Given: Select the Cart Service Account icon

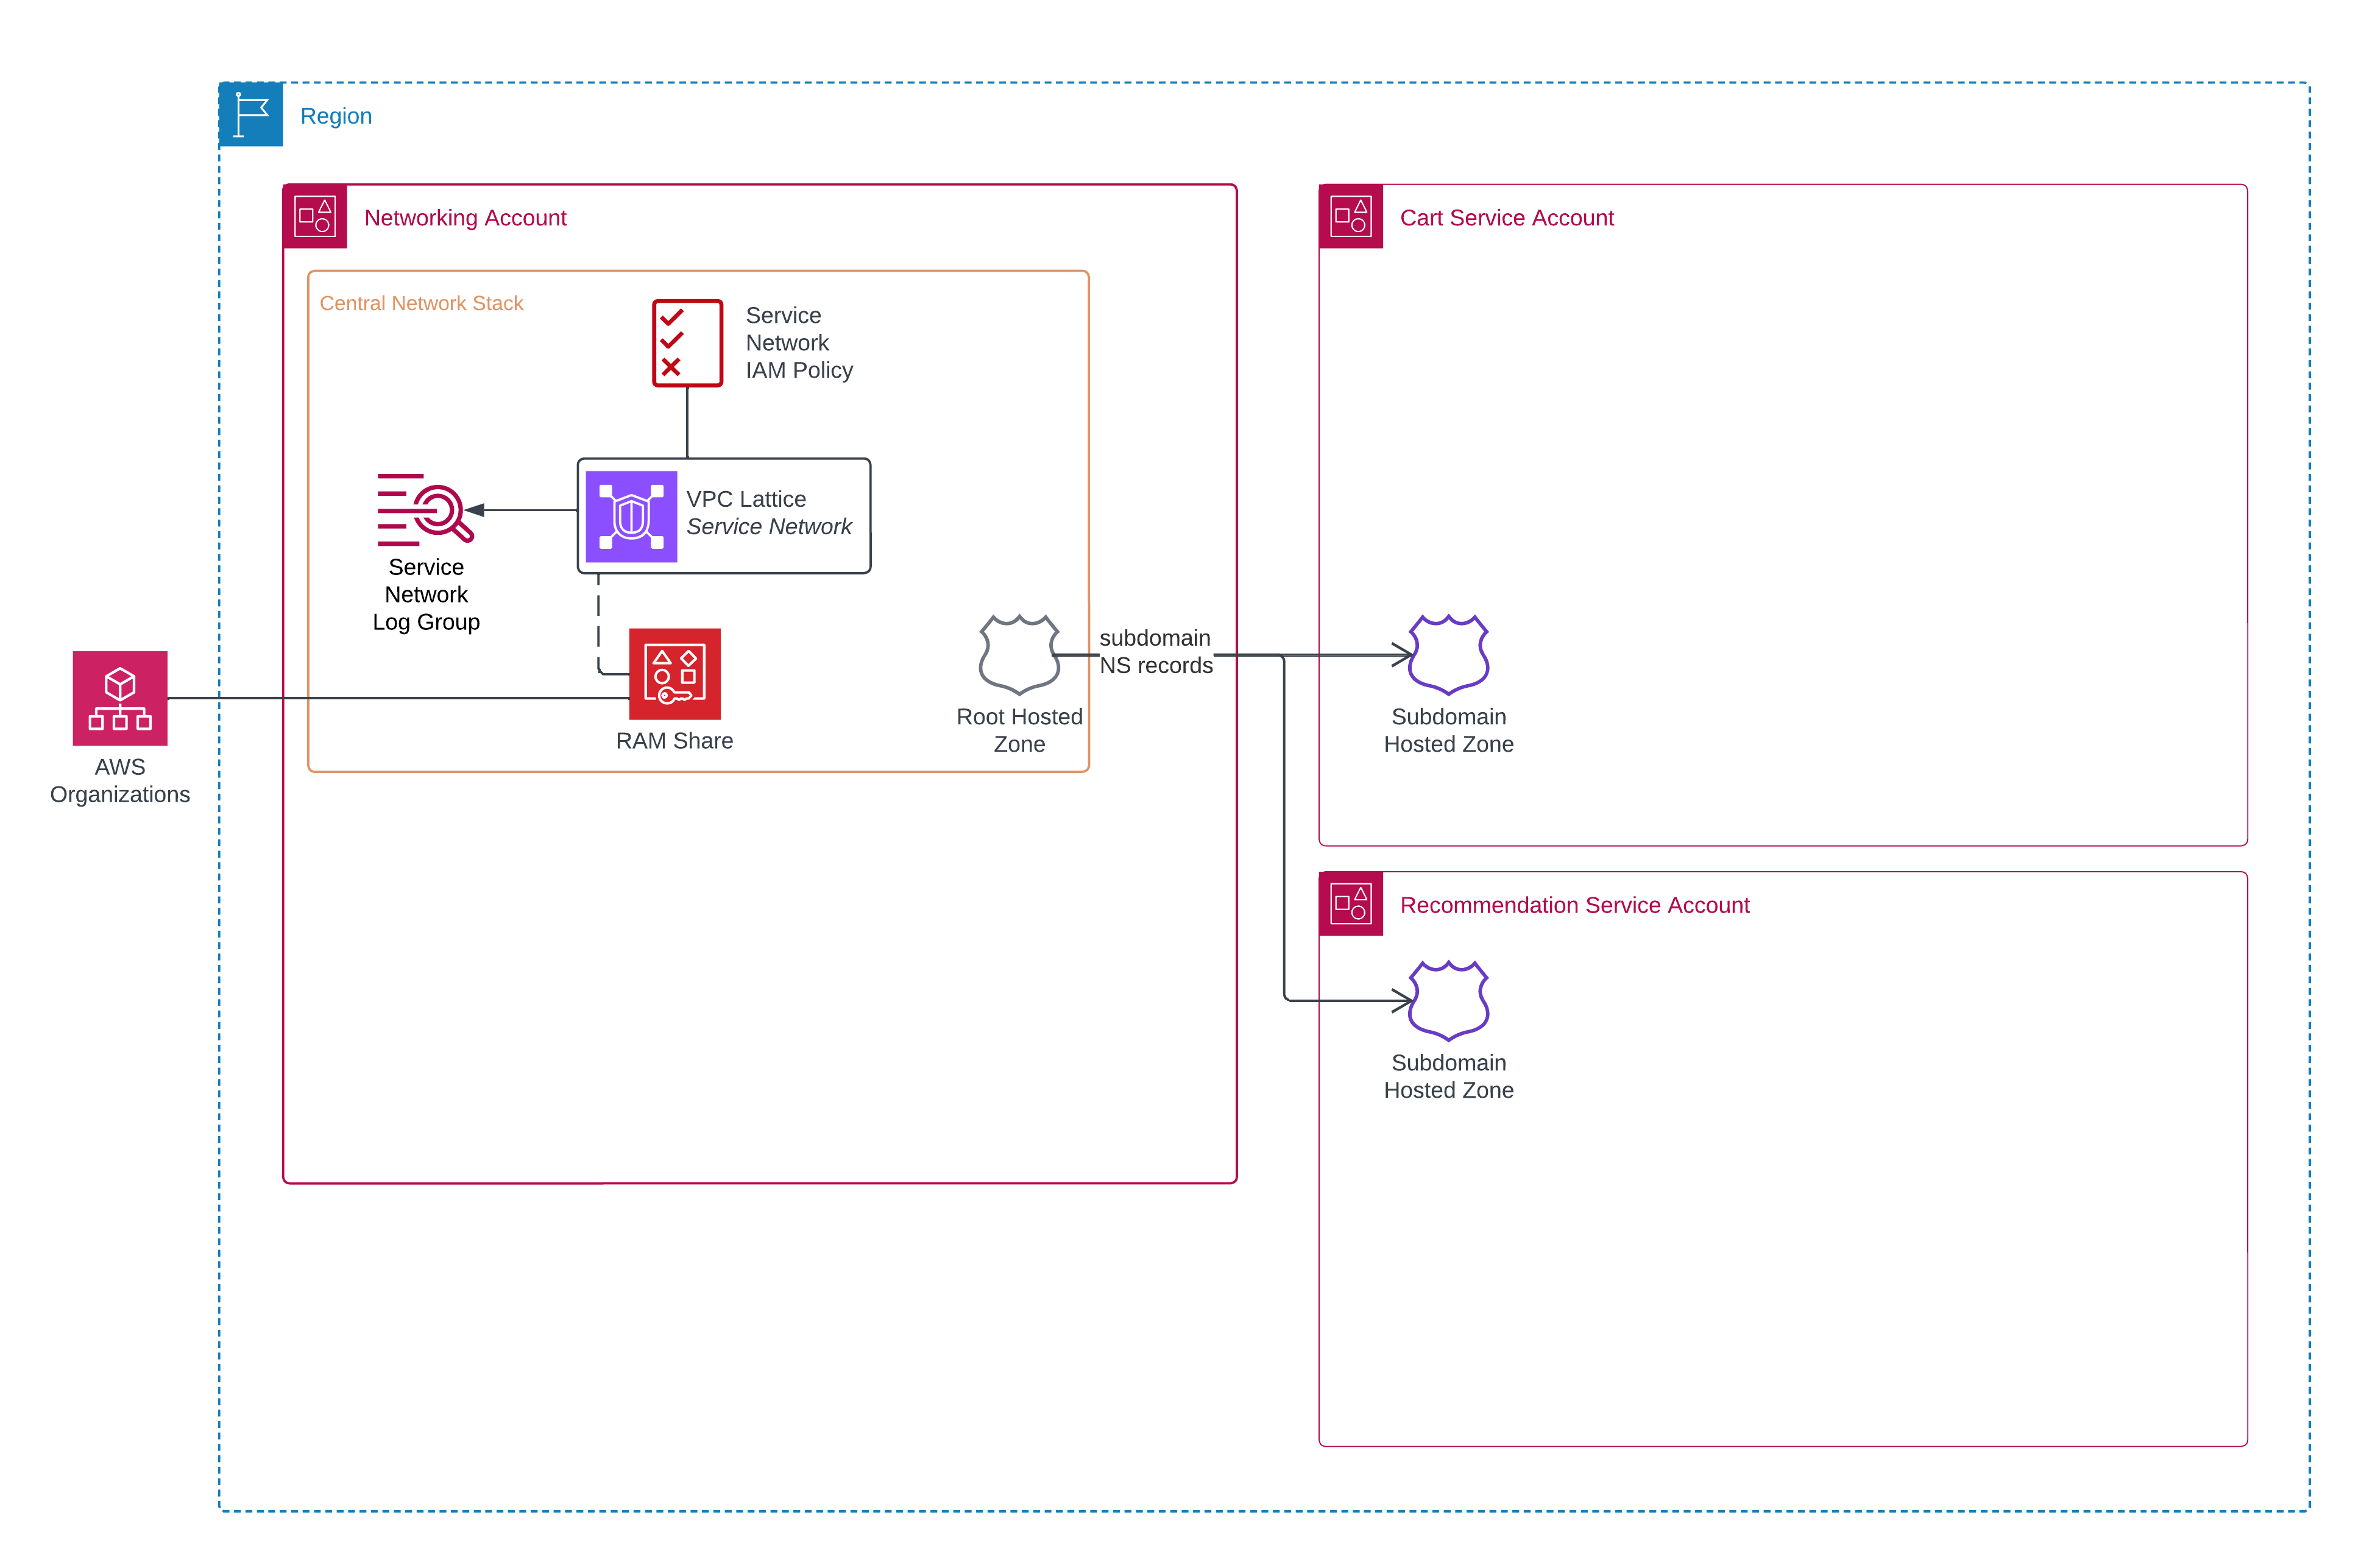Looking at the screenshot, I should pyautogui.click(x=1351, y=216).
